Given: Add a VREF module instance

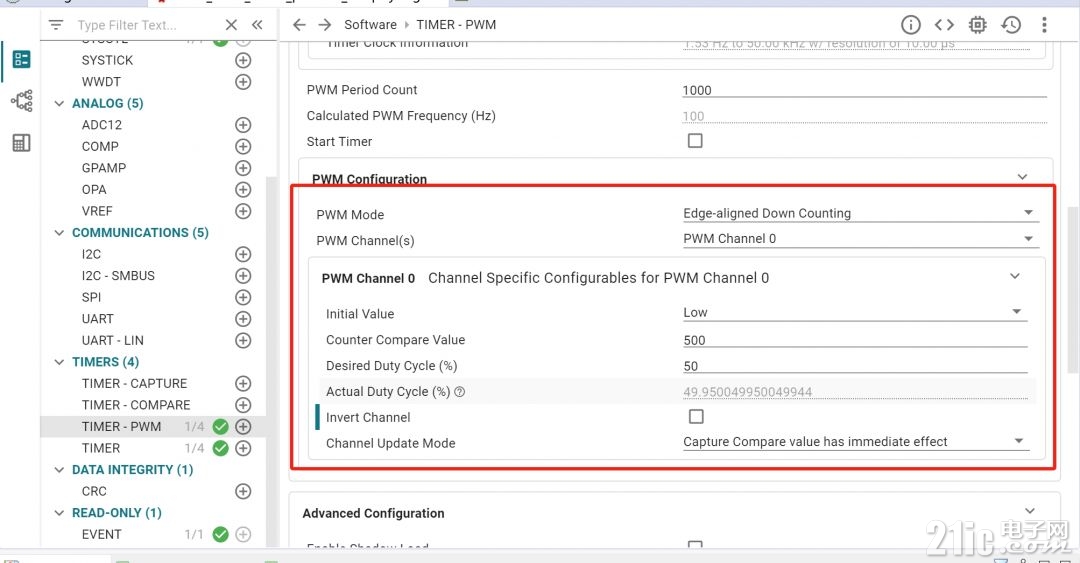Looking at the screenshot, I should pos(243,212).
